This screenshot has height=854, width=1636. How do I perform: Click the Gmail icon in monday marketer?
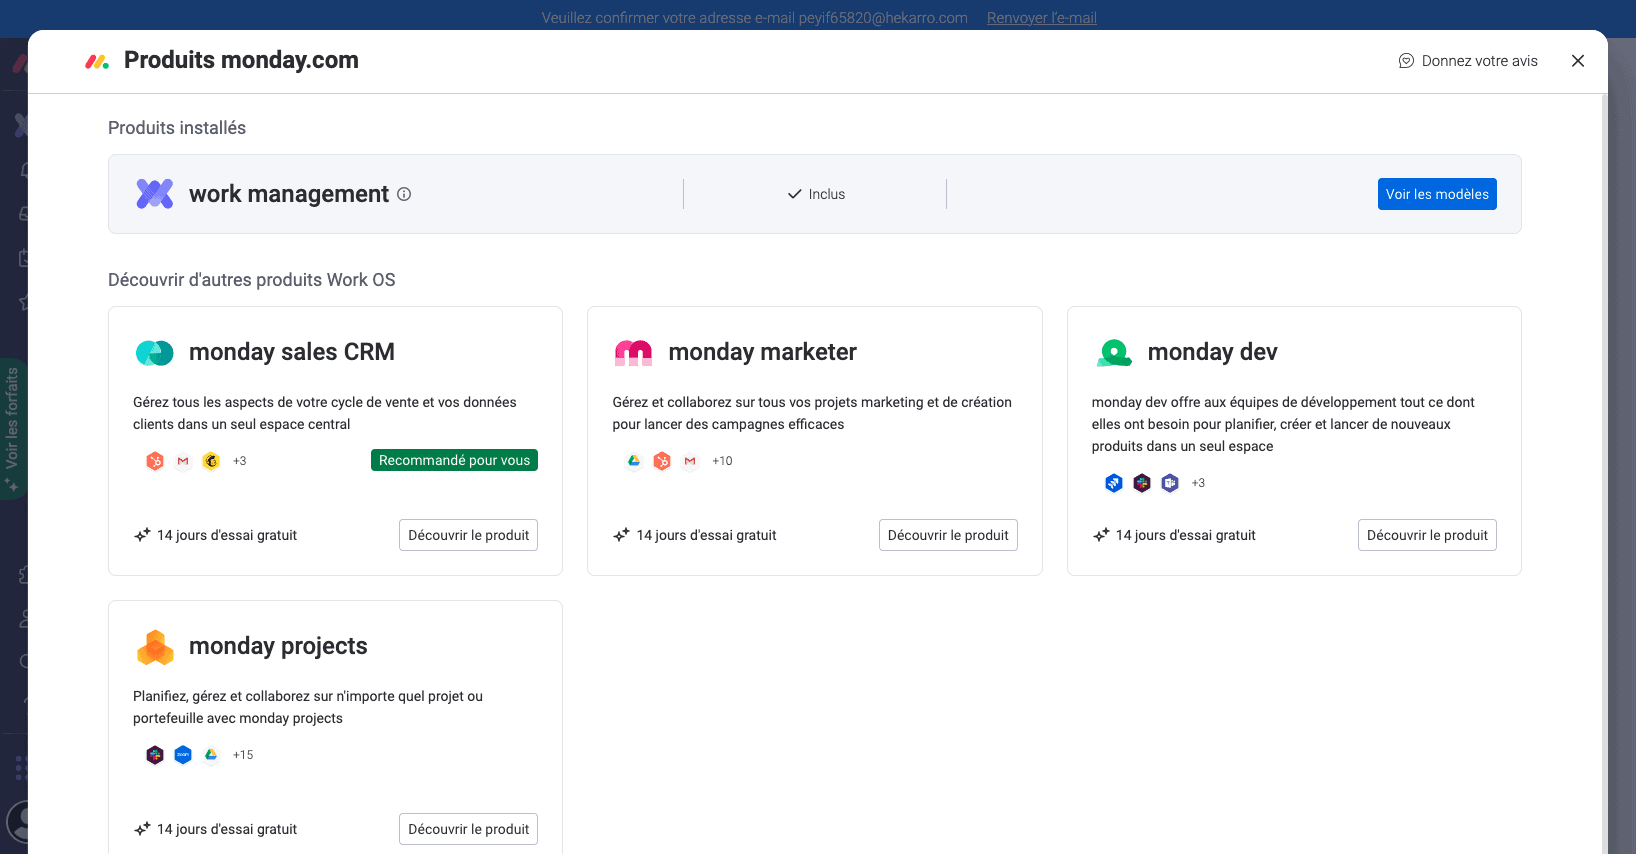[690, 461]
